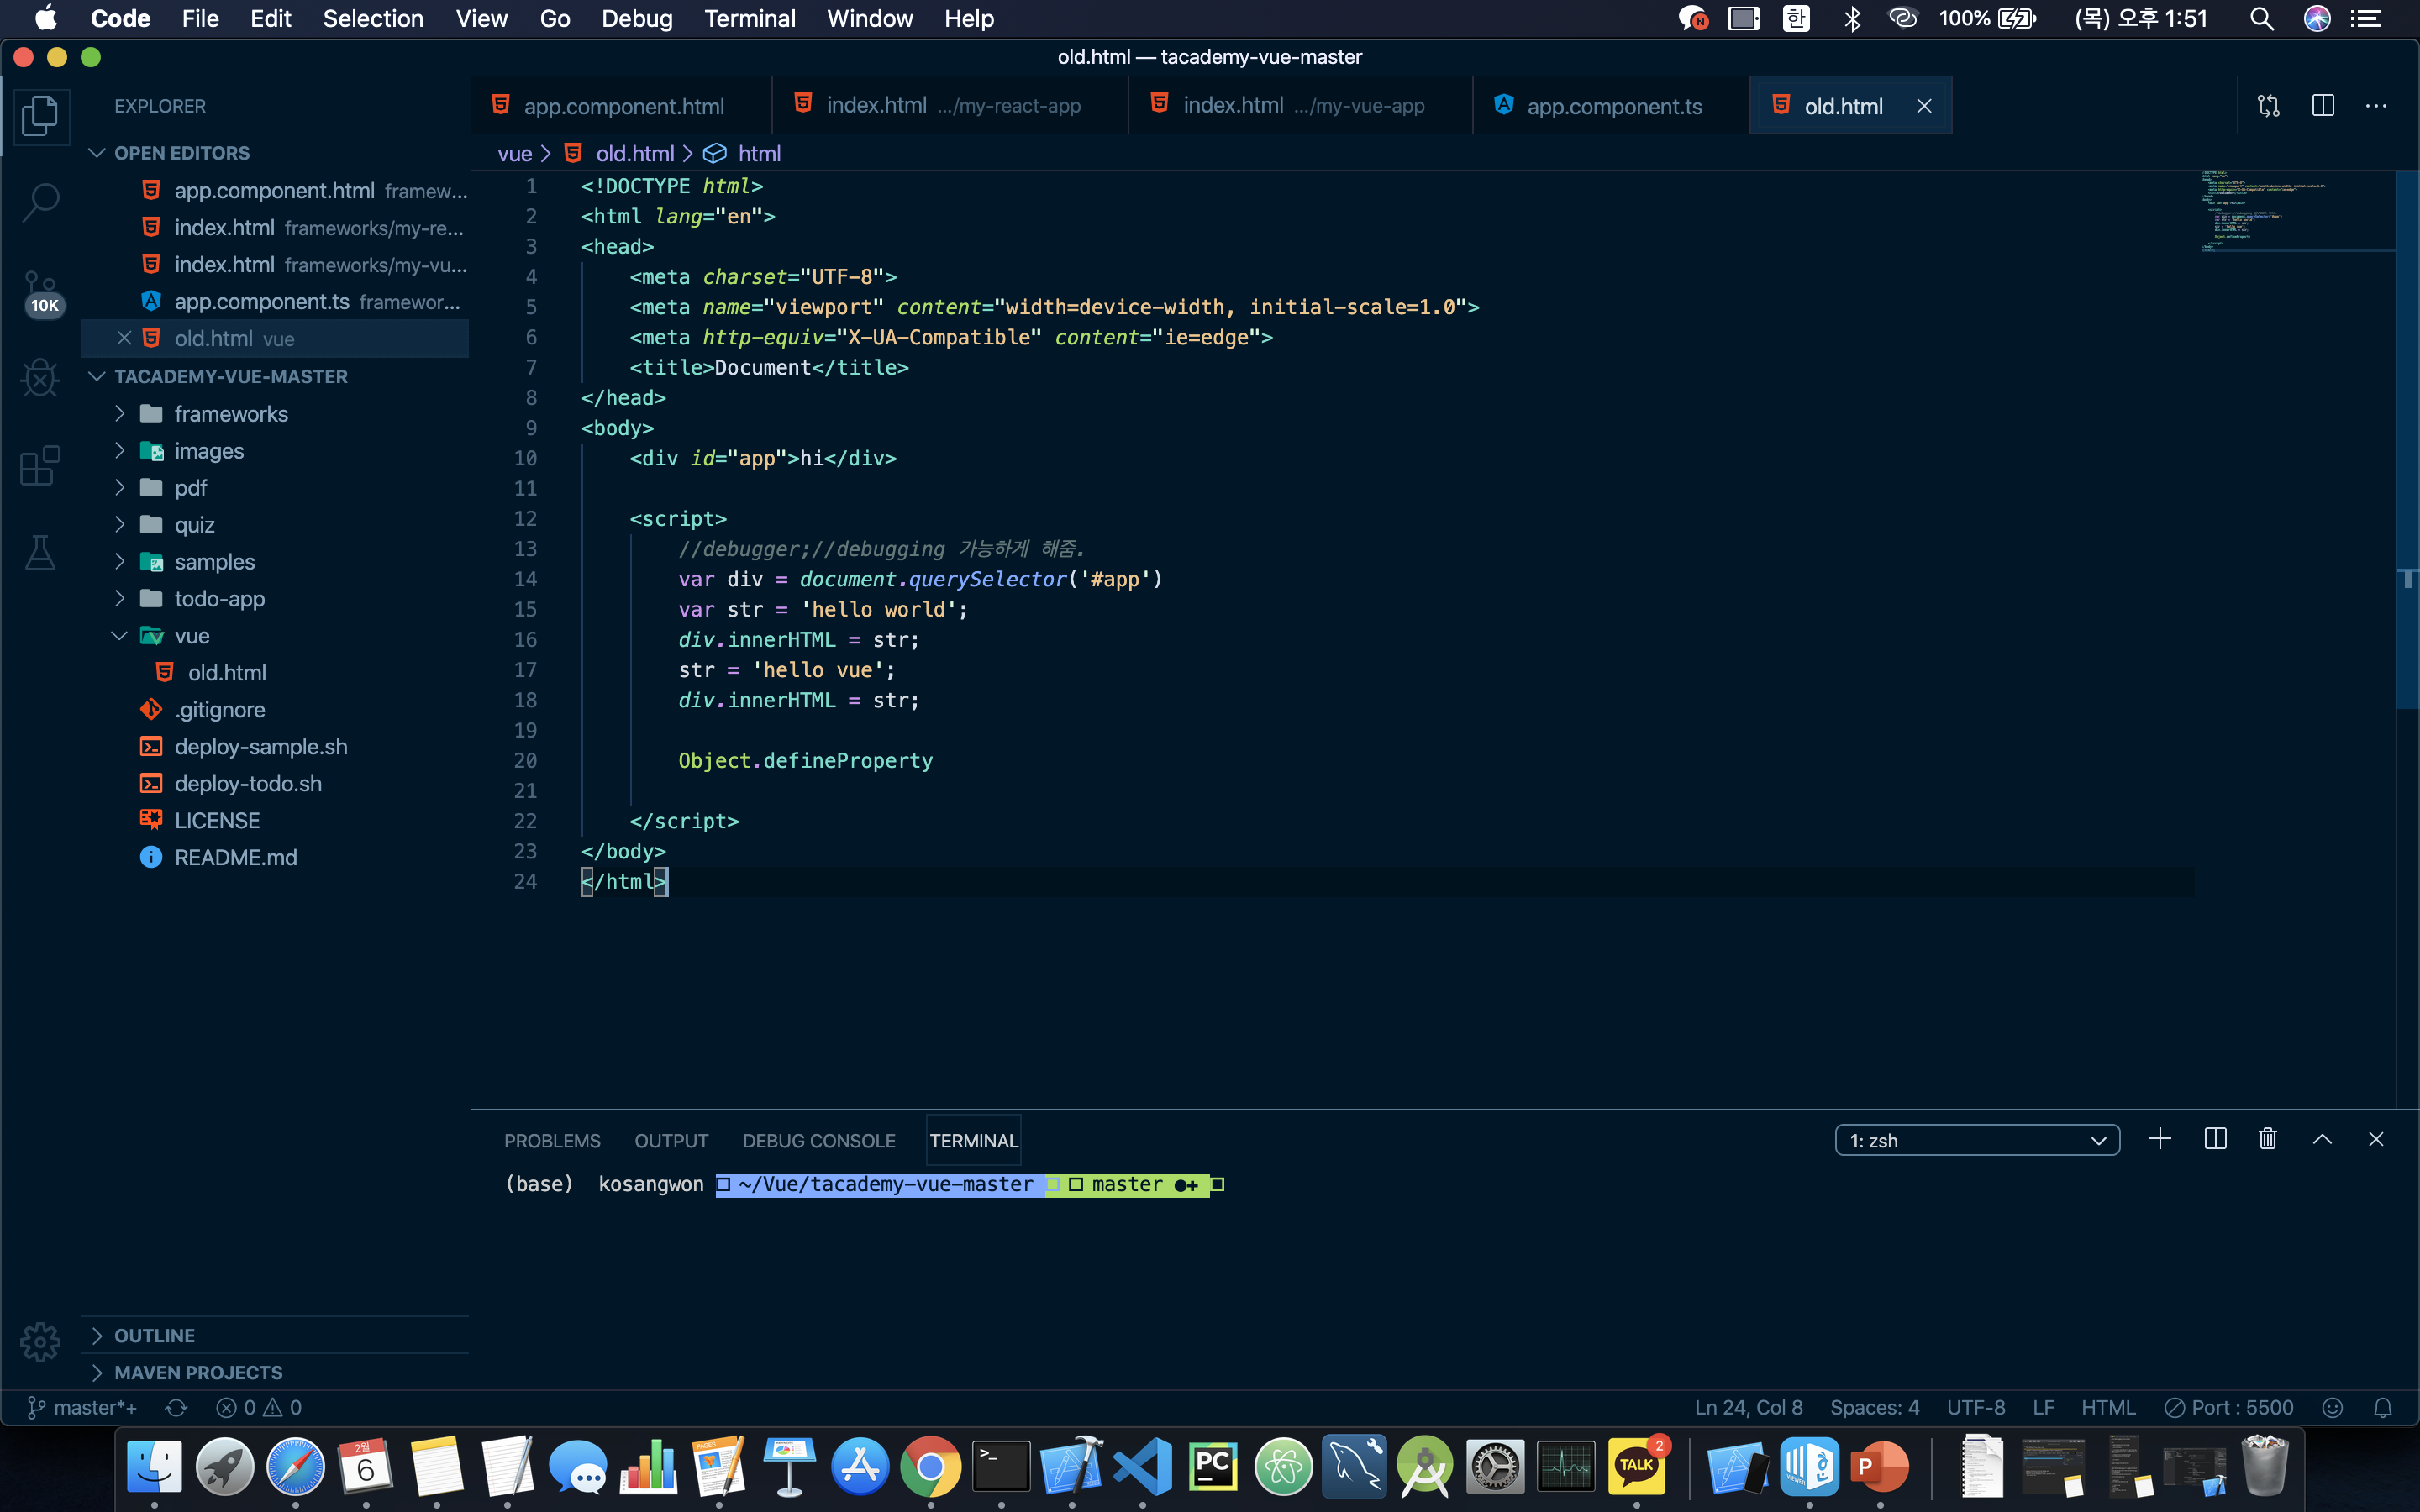
Task: Open the 1: zsh terminal dropdown
Action: 1976,1140
